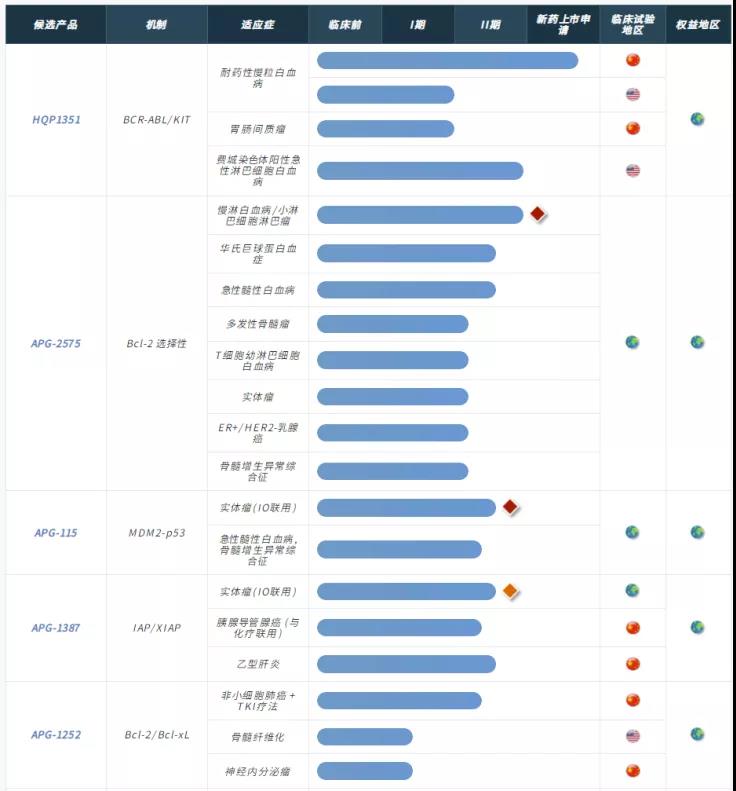Click the 费城染色体阳性急性淋巴细胞白血病 indication text
This screenshot has width=736, height=791.
coord(258,171)
